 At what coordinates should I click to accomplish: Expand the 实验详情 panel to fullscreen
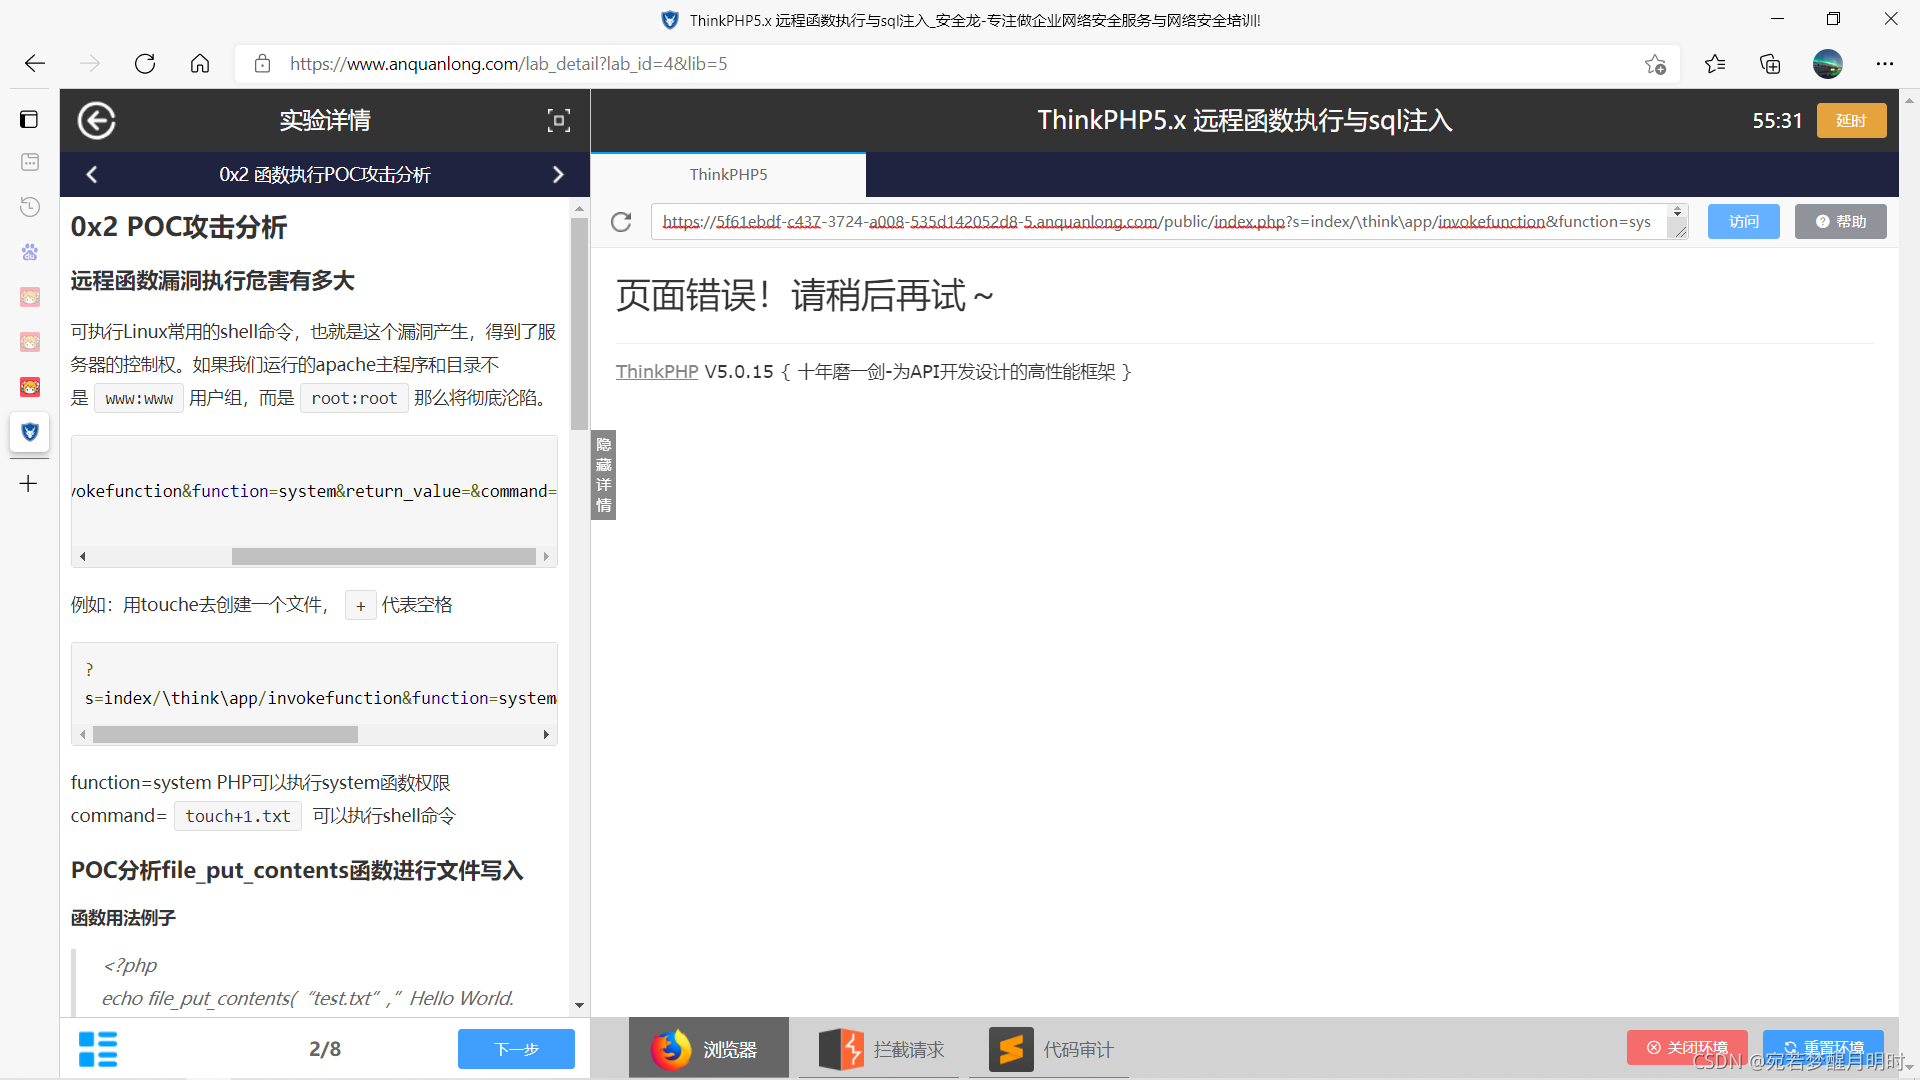(559, 121)
